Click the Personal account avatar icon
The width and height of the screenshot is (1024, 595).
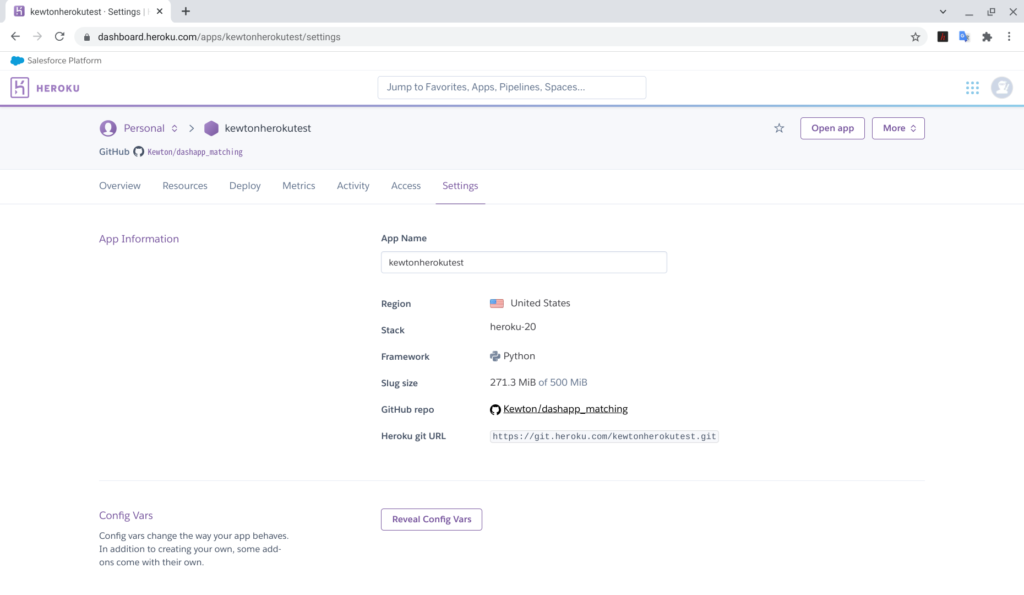point(108,128)
